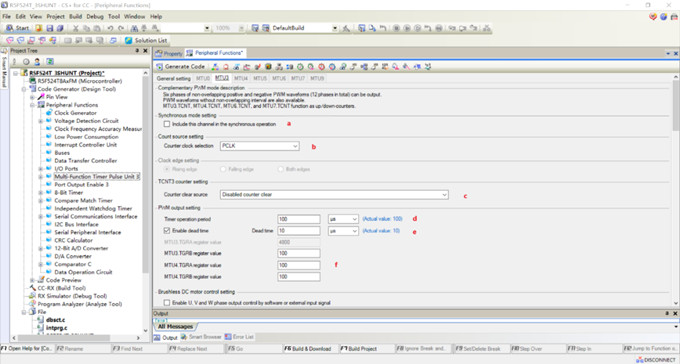Click the MTU4.TGRA register value field

[299, 265]
